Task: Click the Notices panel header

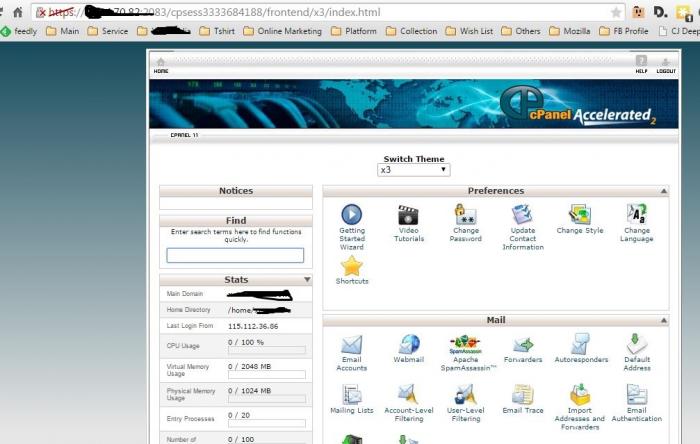Action: point(236,191)
